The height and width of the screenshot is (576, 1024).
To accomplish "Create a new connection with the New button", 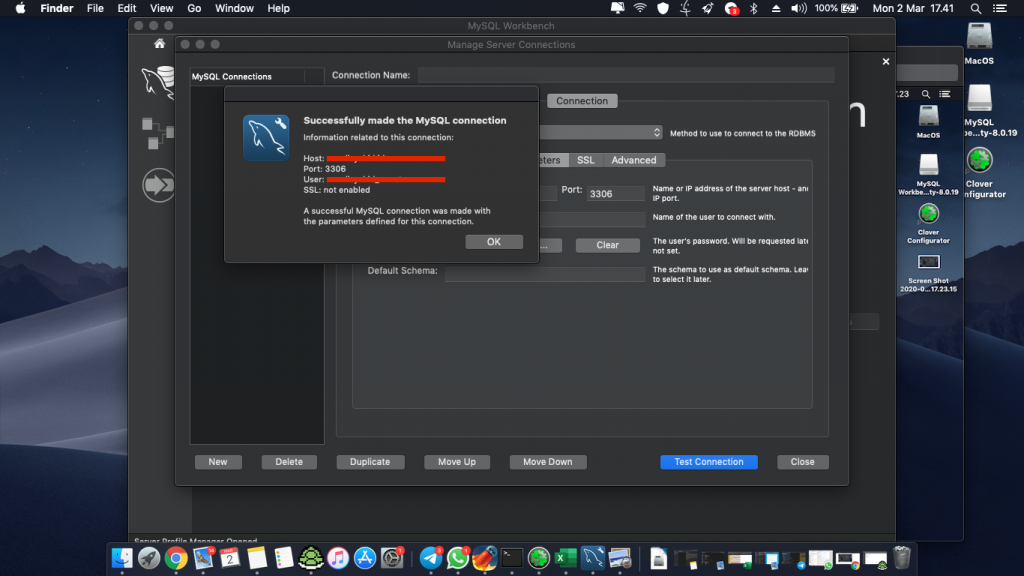I will click(218, 461).
